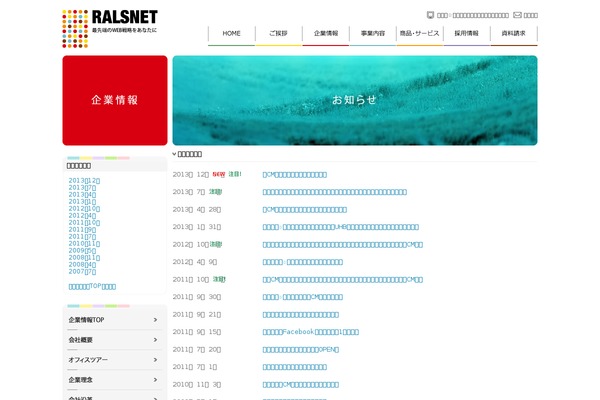Open the 企業理念 sidebar menu item
The image size is (600, 400).
115,379
